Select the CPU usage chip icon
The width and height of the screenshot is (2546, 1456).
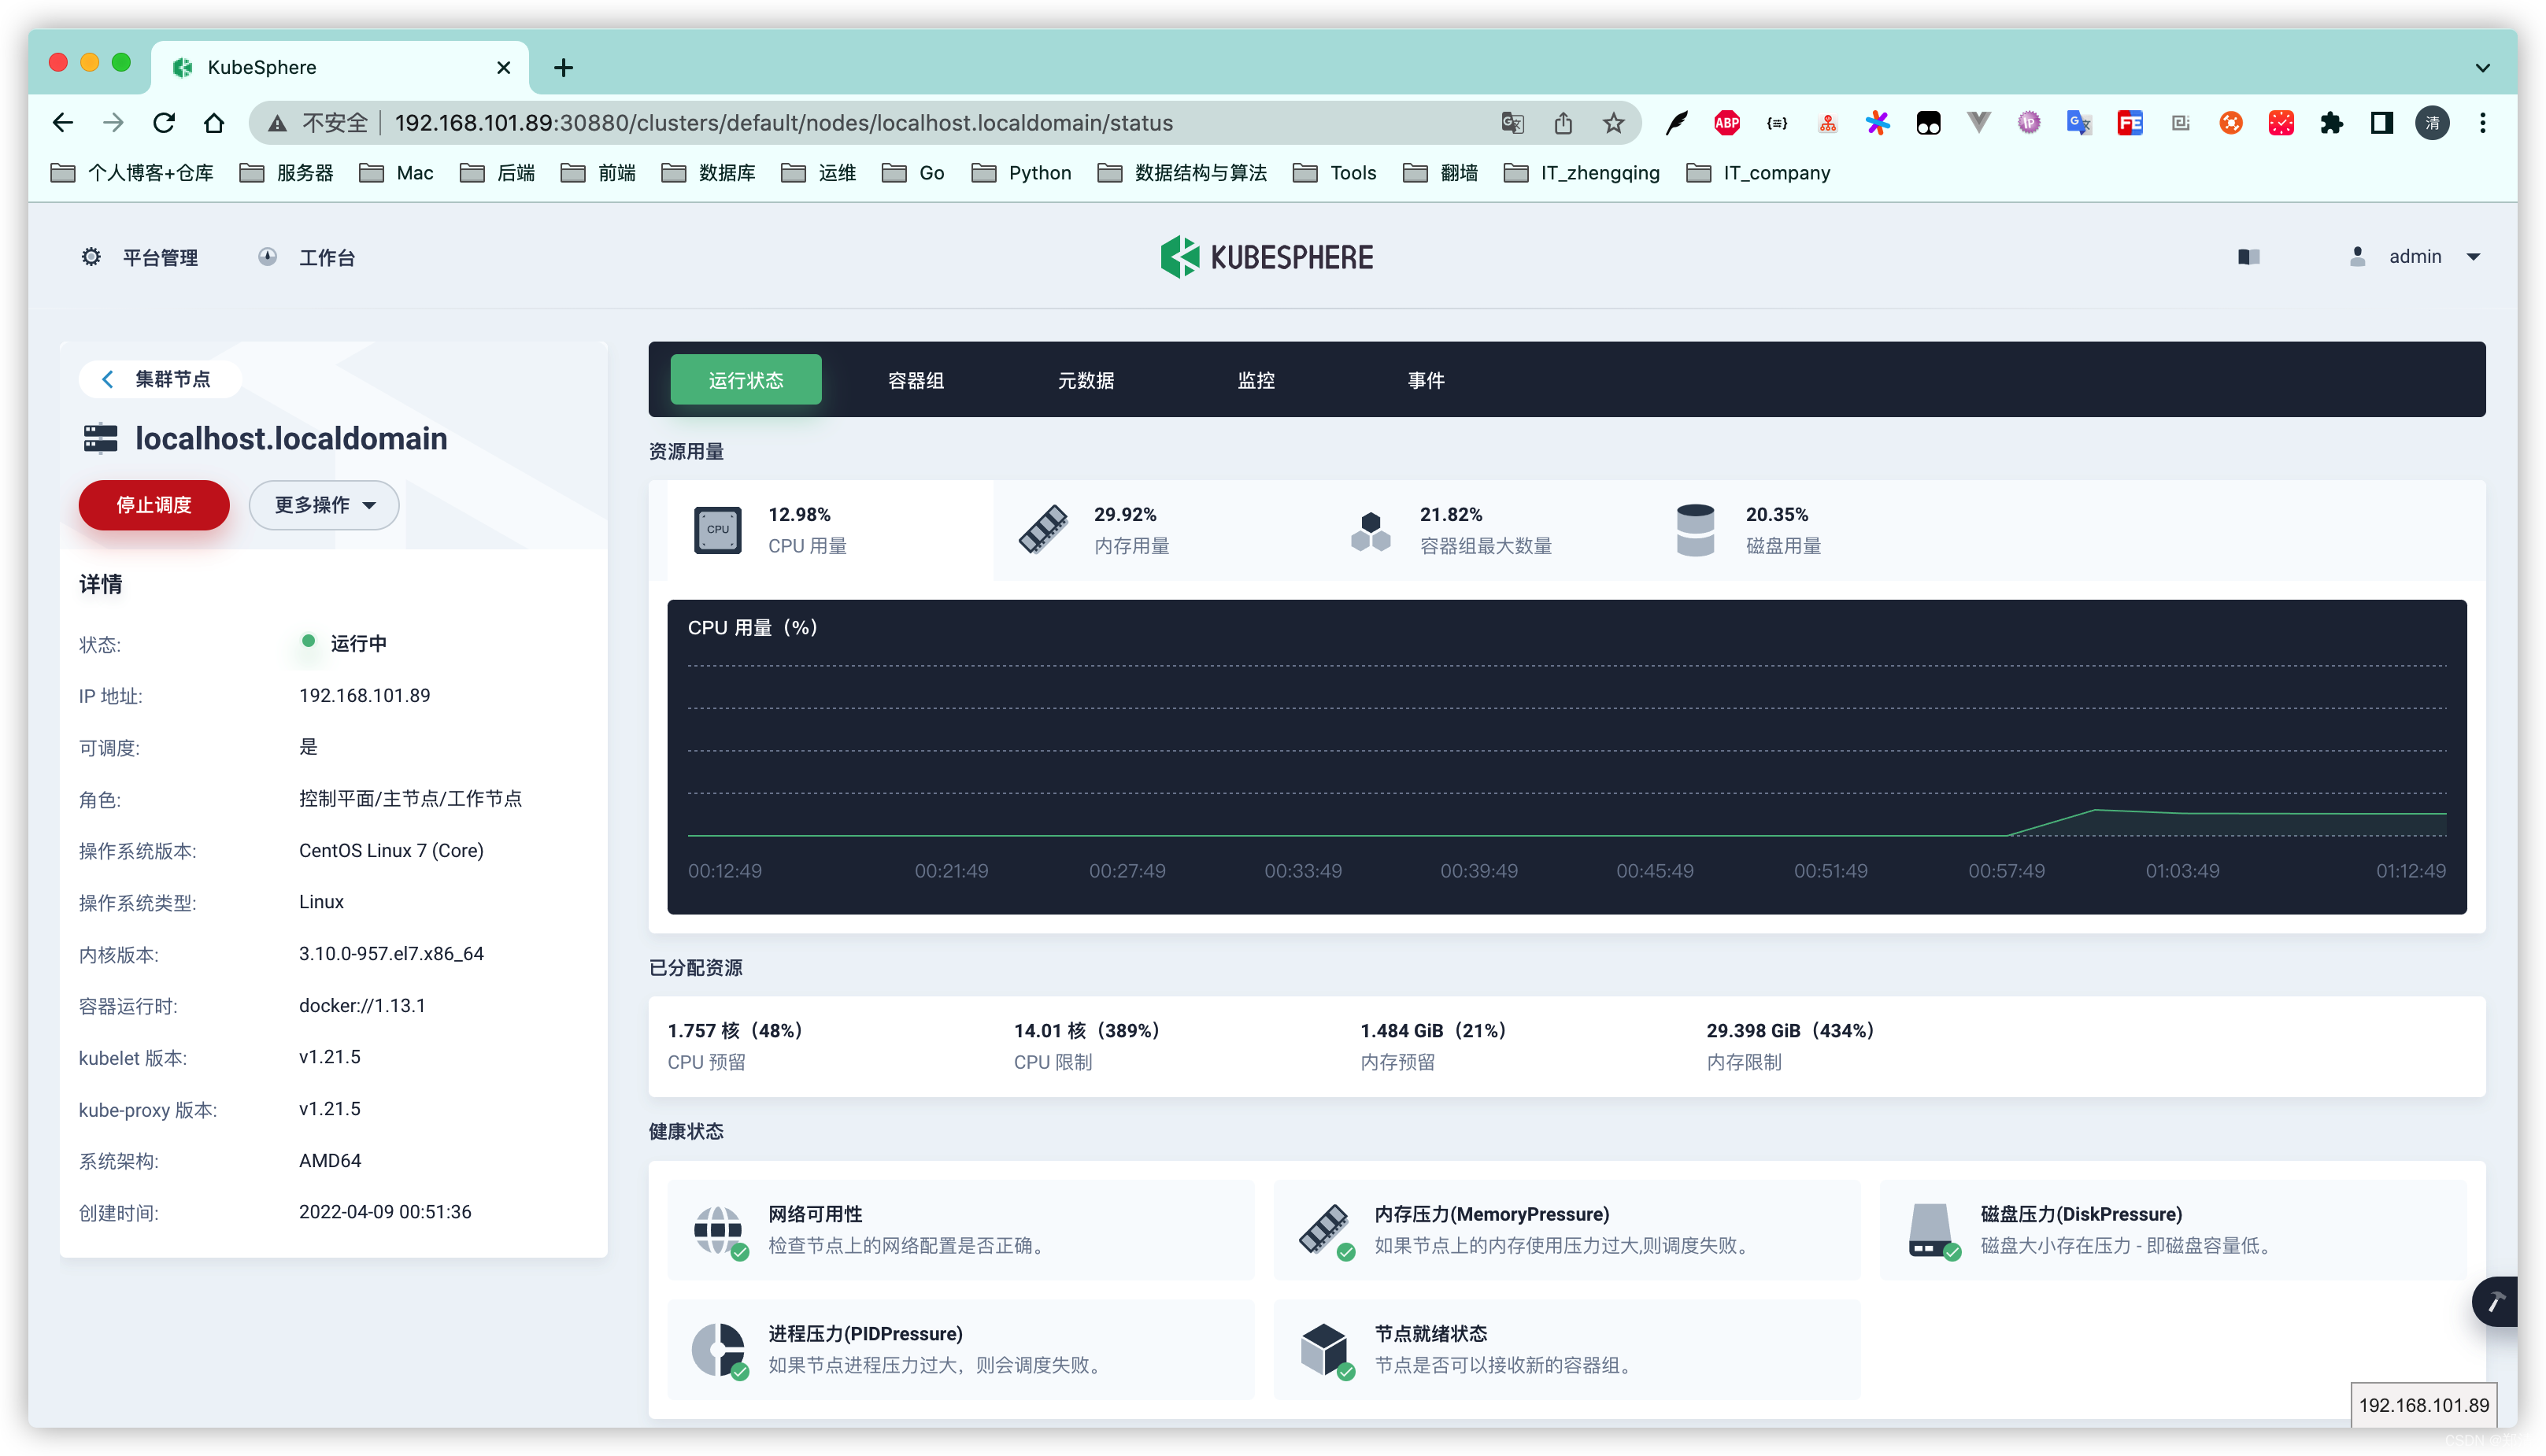[x=717, y=530]
